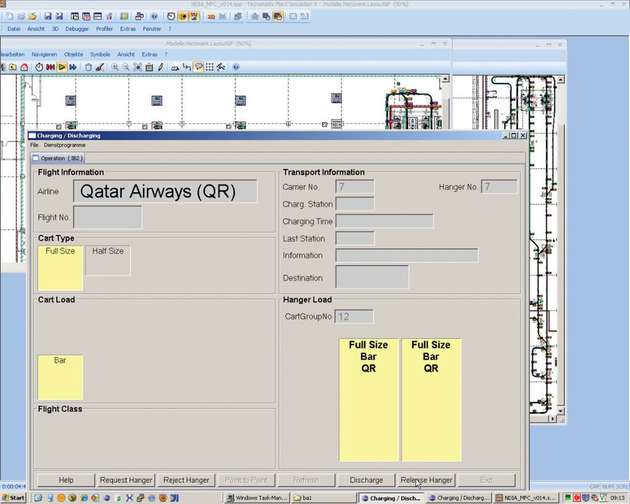Open the Objekte menu in layout window
Image resolution: width=630 pixels, height=504 pixels.
74,54
